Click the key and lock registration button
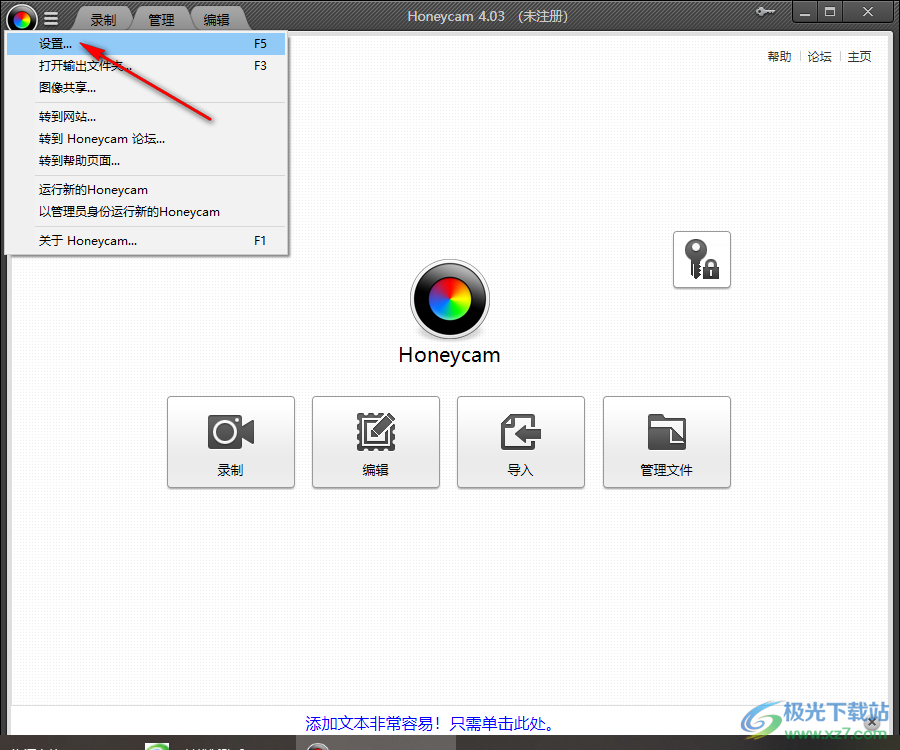Screen dimensions: 900x750 click(701, 259)
